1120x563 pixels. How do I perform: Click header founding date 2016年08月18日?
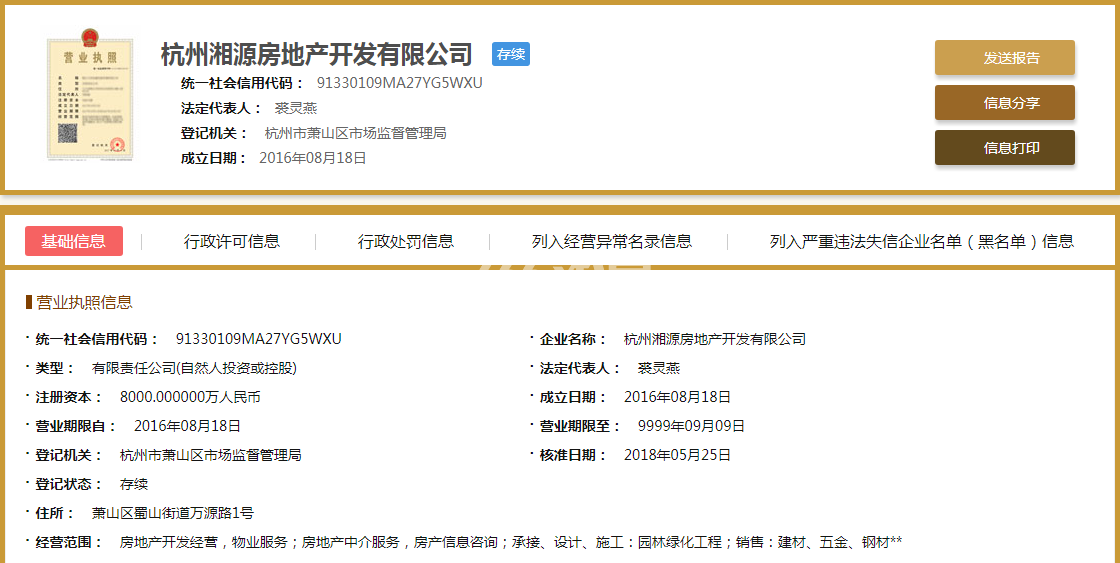(x=313, y=158)
